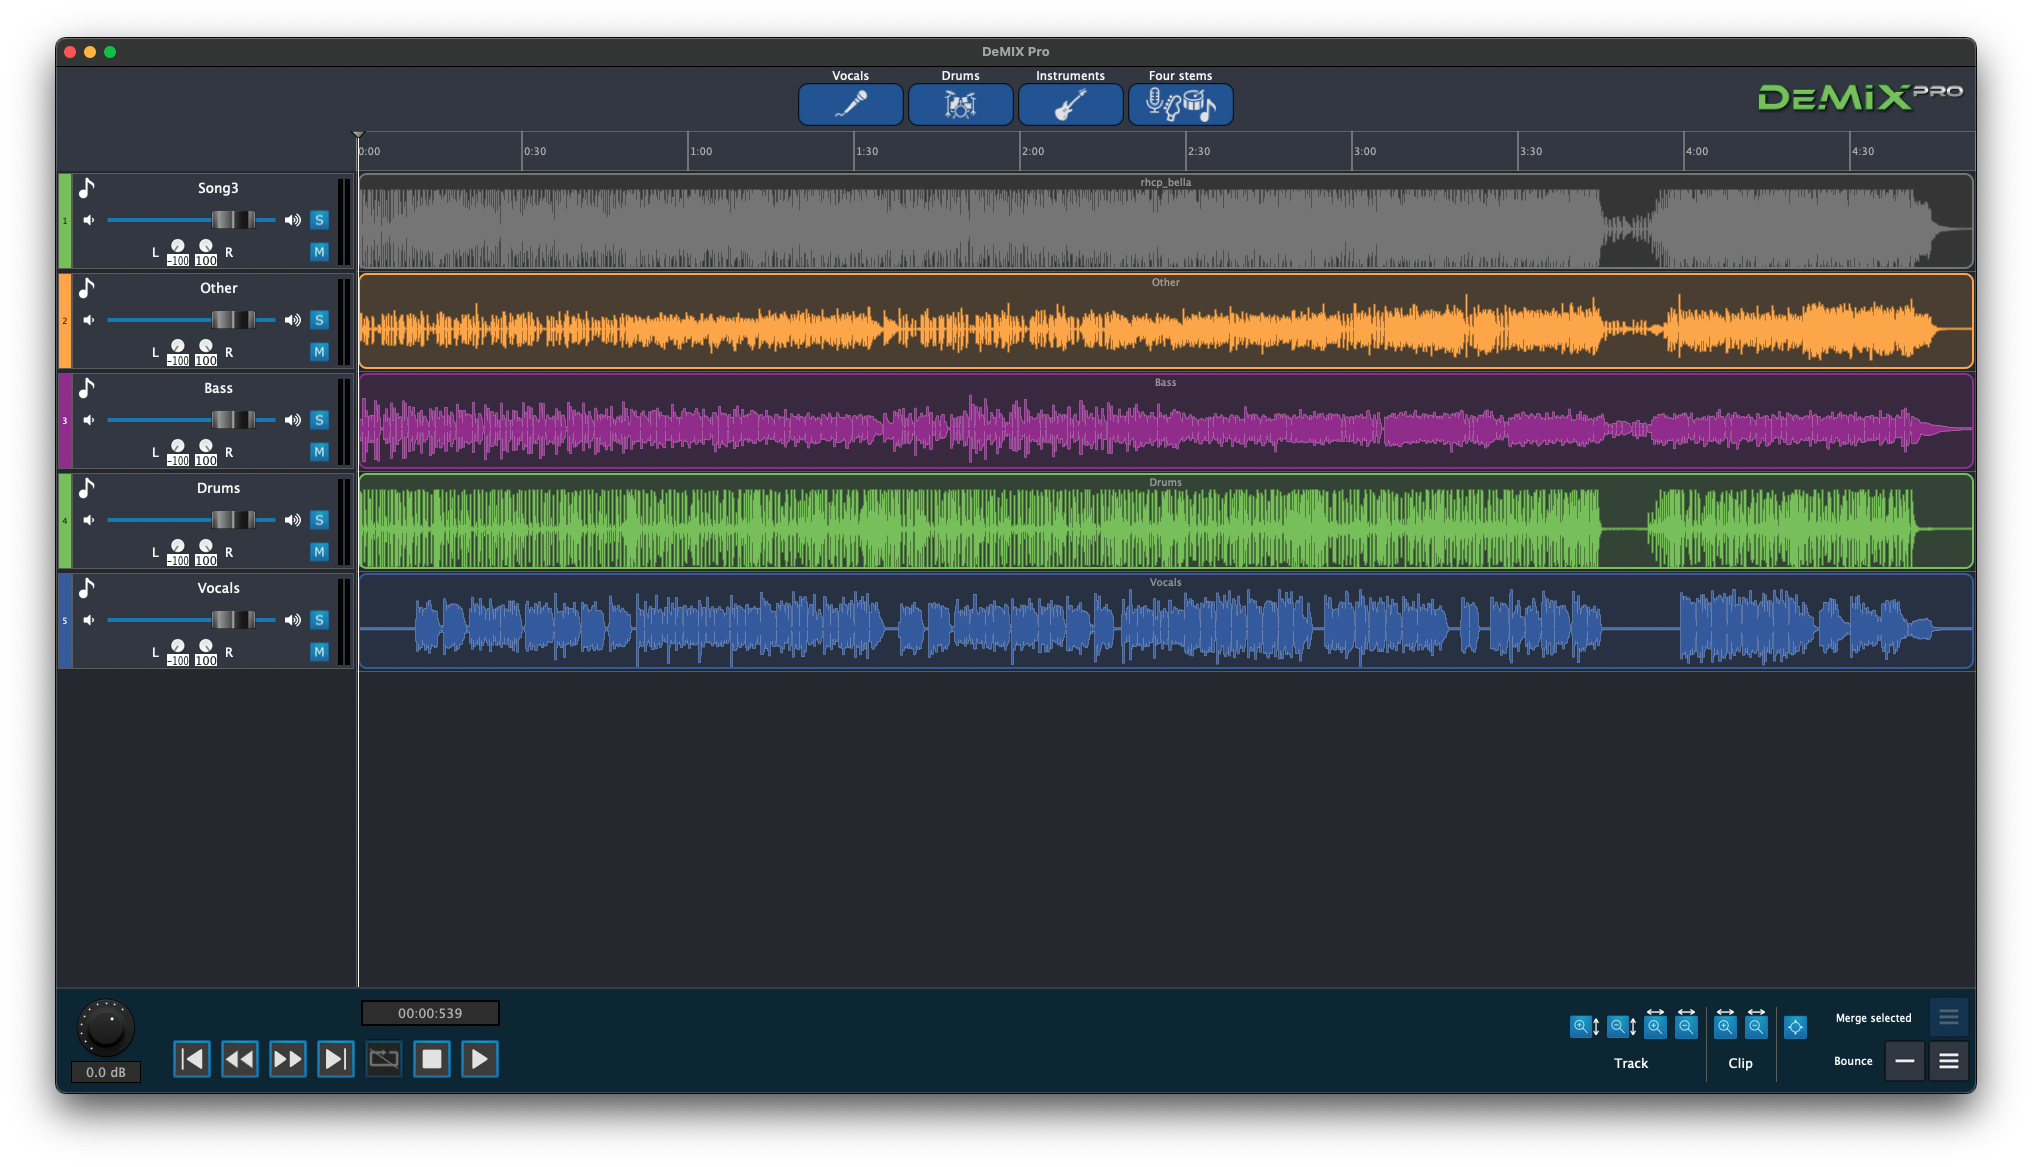Select the rhcp_bella waveform clip

click(x=1166, y=221)
